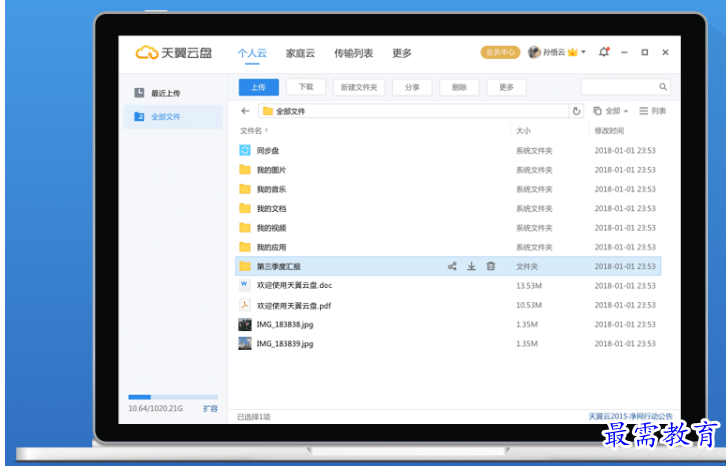Click the 我的应用 folder icon
The image size is (726, 466).
tap(245, 247)
